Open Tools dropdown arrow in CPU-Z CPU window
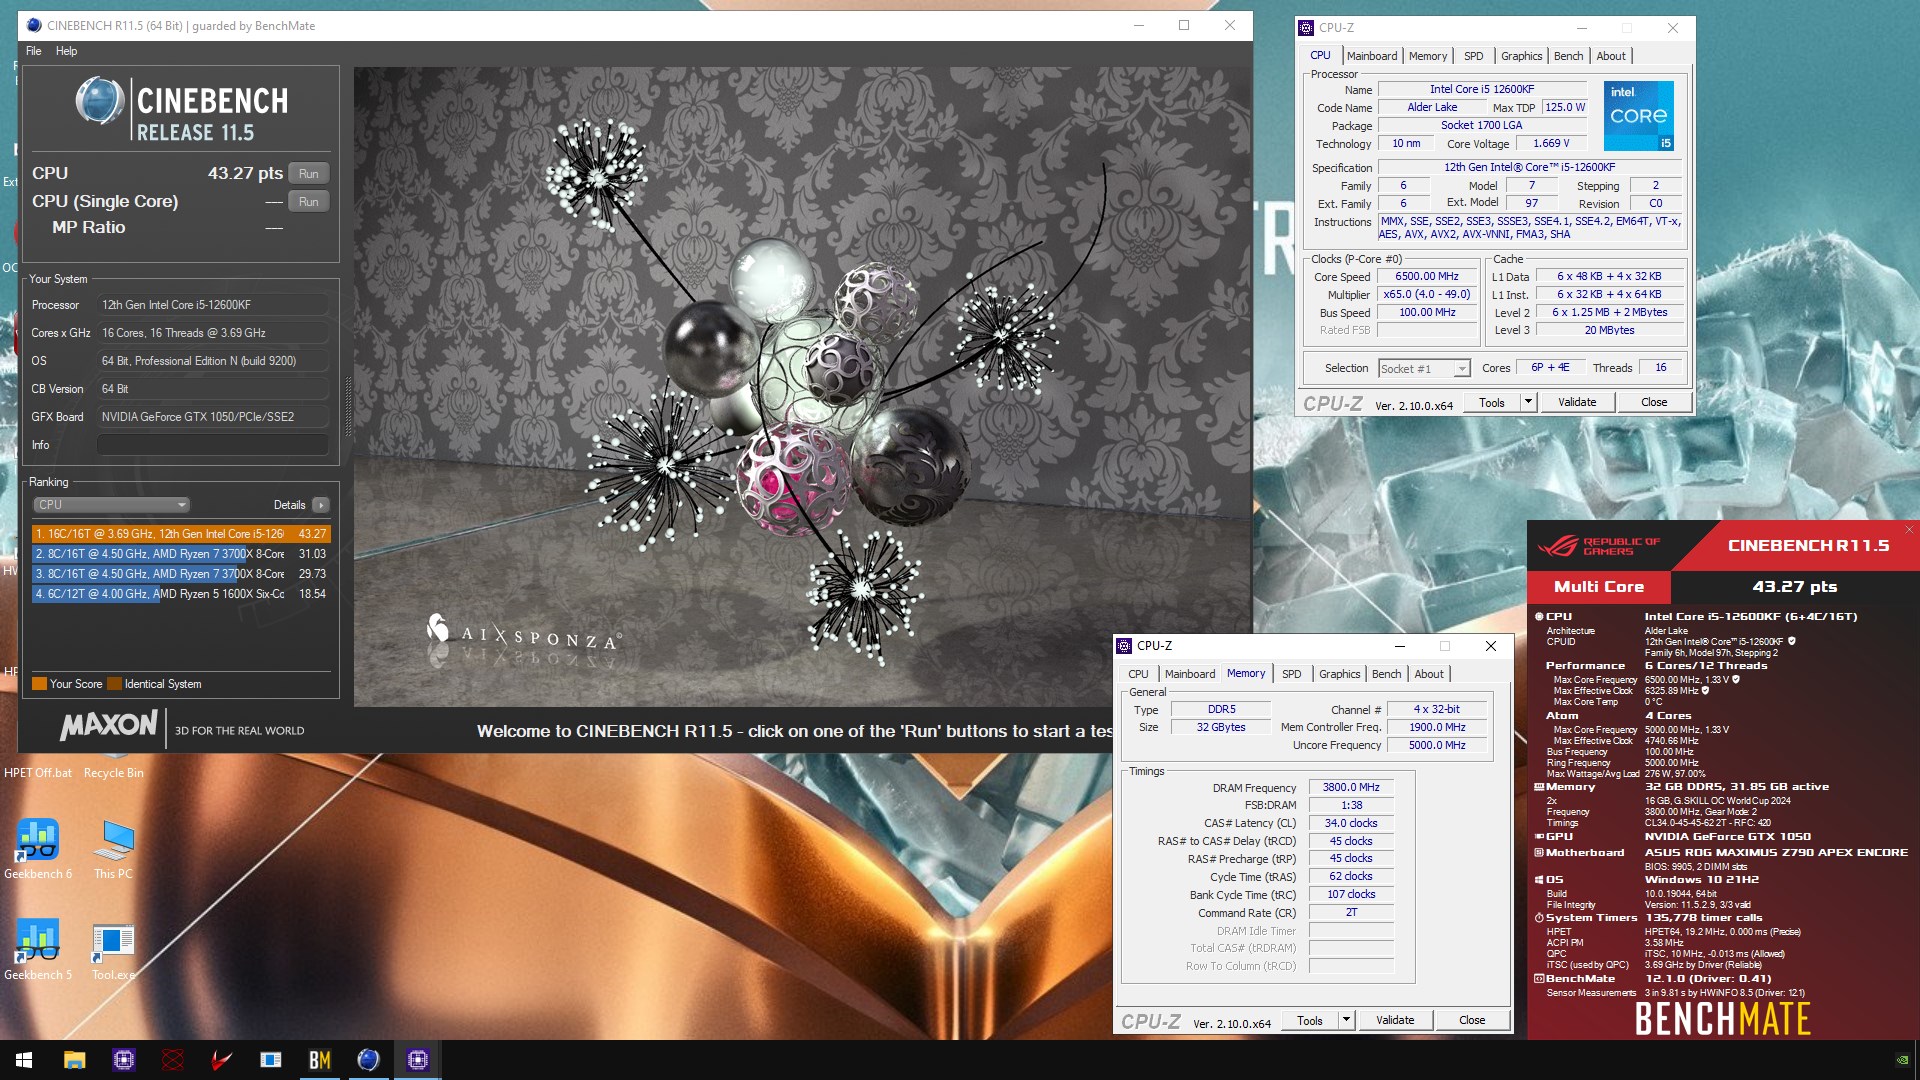The image size is (1920, 1080). pos(1528,402)
